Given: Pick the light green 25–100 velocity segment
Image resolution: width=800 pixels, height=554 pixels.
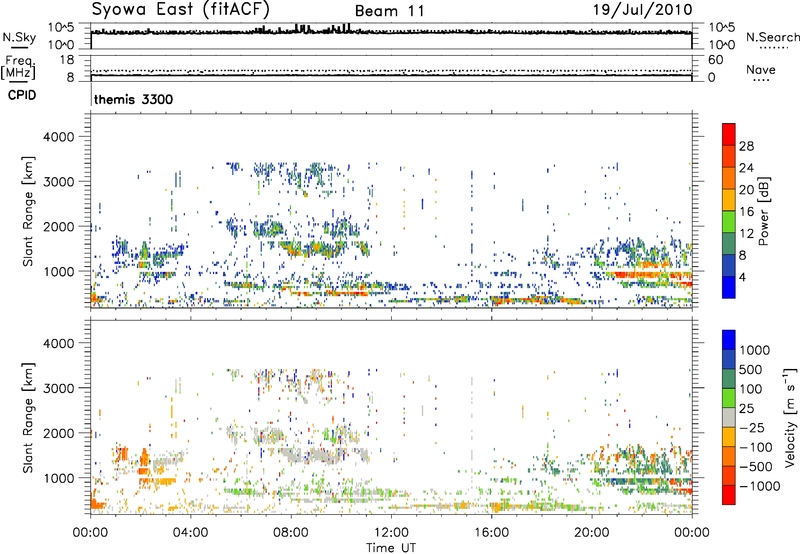Looking at the screenshot, I should (x=729, y=398).
